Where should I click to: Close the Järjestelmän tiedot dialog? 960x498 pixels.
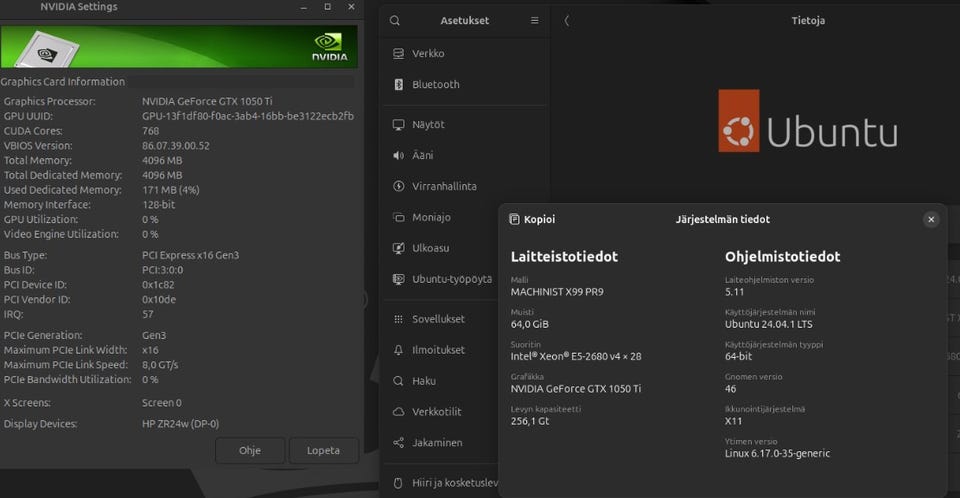[x=931, y=219]
